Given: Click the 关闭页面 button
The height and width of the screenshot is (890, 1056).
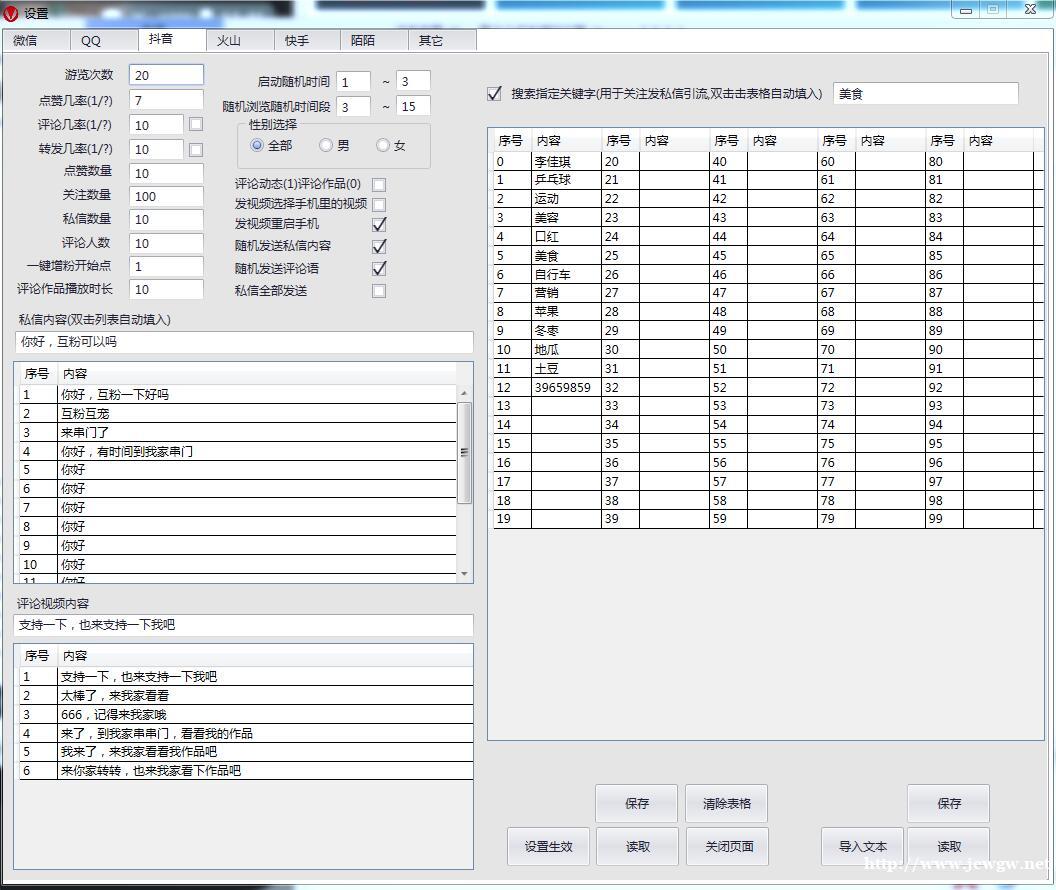Looking at the screenshot, I should click(x=729, y=846).
